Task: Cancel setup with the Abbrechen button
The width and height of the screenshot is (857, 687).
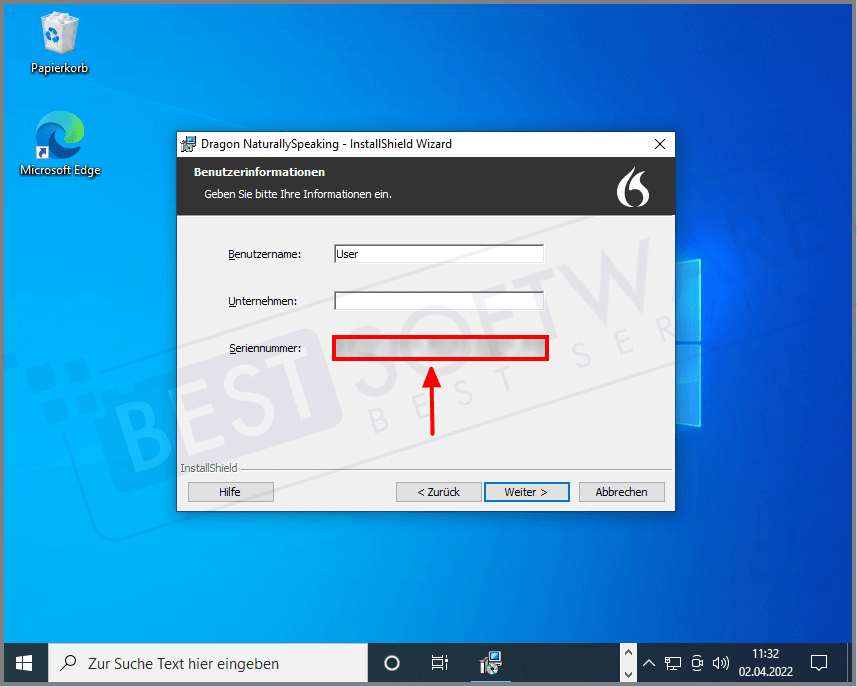Action: pos(621,492)
